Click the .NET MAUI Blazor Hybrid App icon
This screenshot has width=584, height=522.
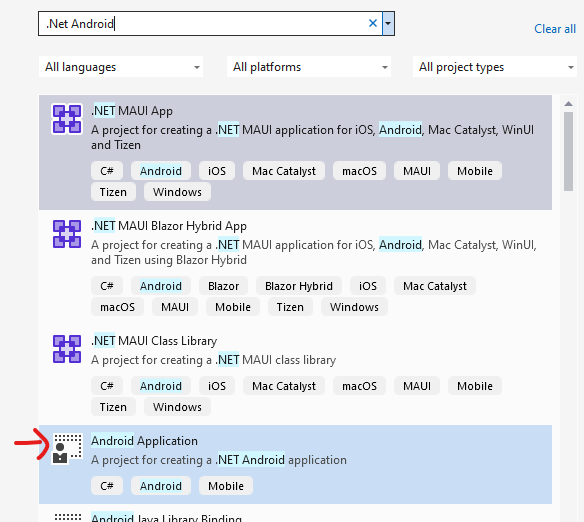pyautogui.click(x=67, y=234)
